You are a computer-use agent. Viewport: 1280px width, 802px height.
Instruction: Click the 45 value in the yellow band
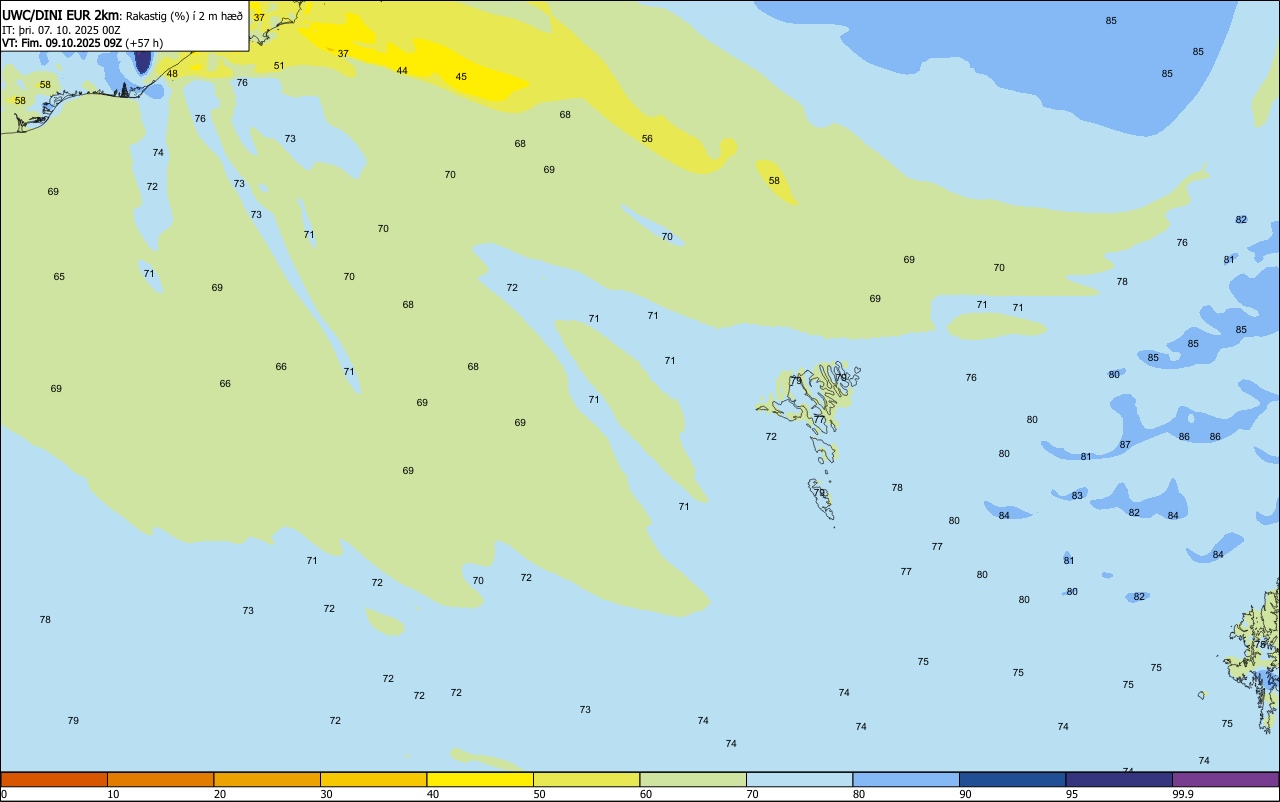461,77
